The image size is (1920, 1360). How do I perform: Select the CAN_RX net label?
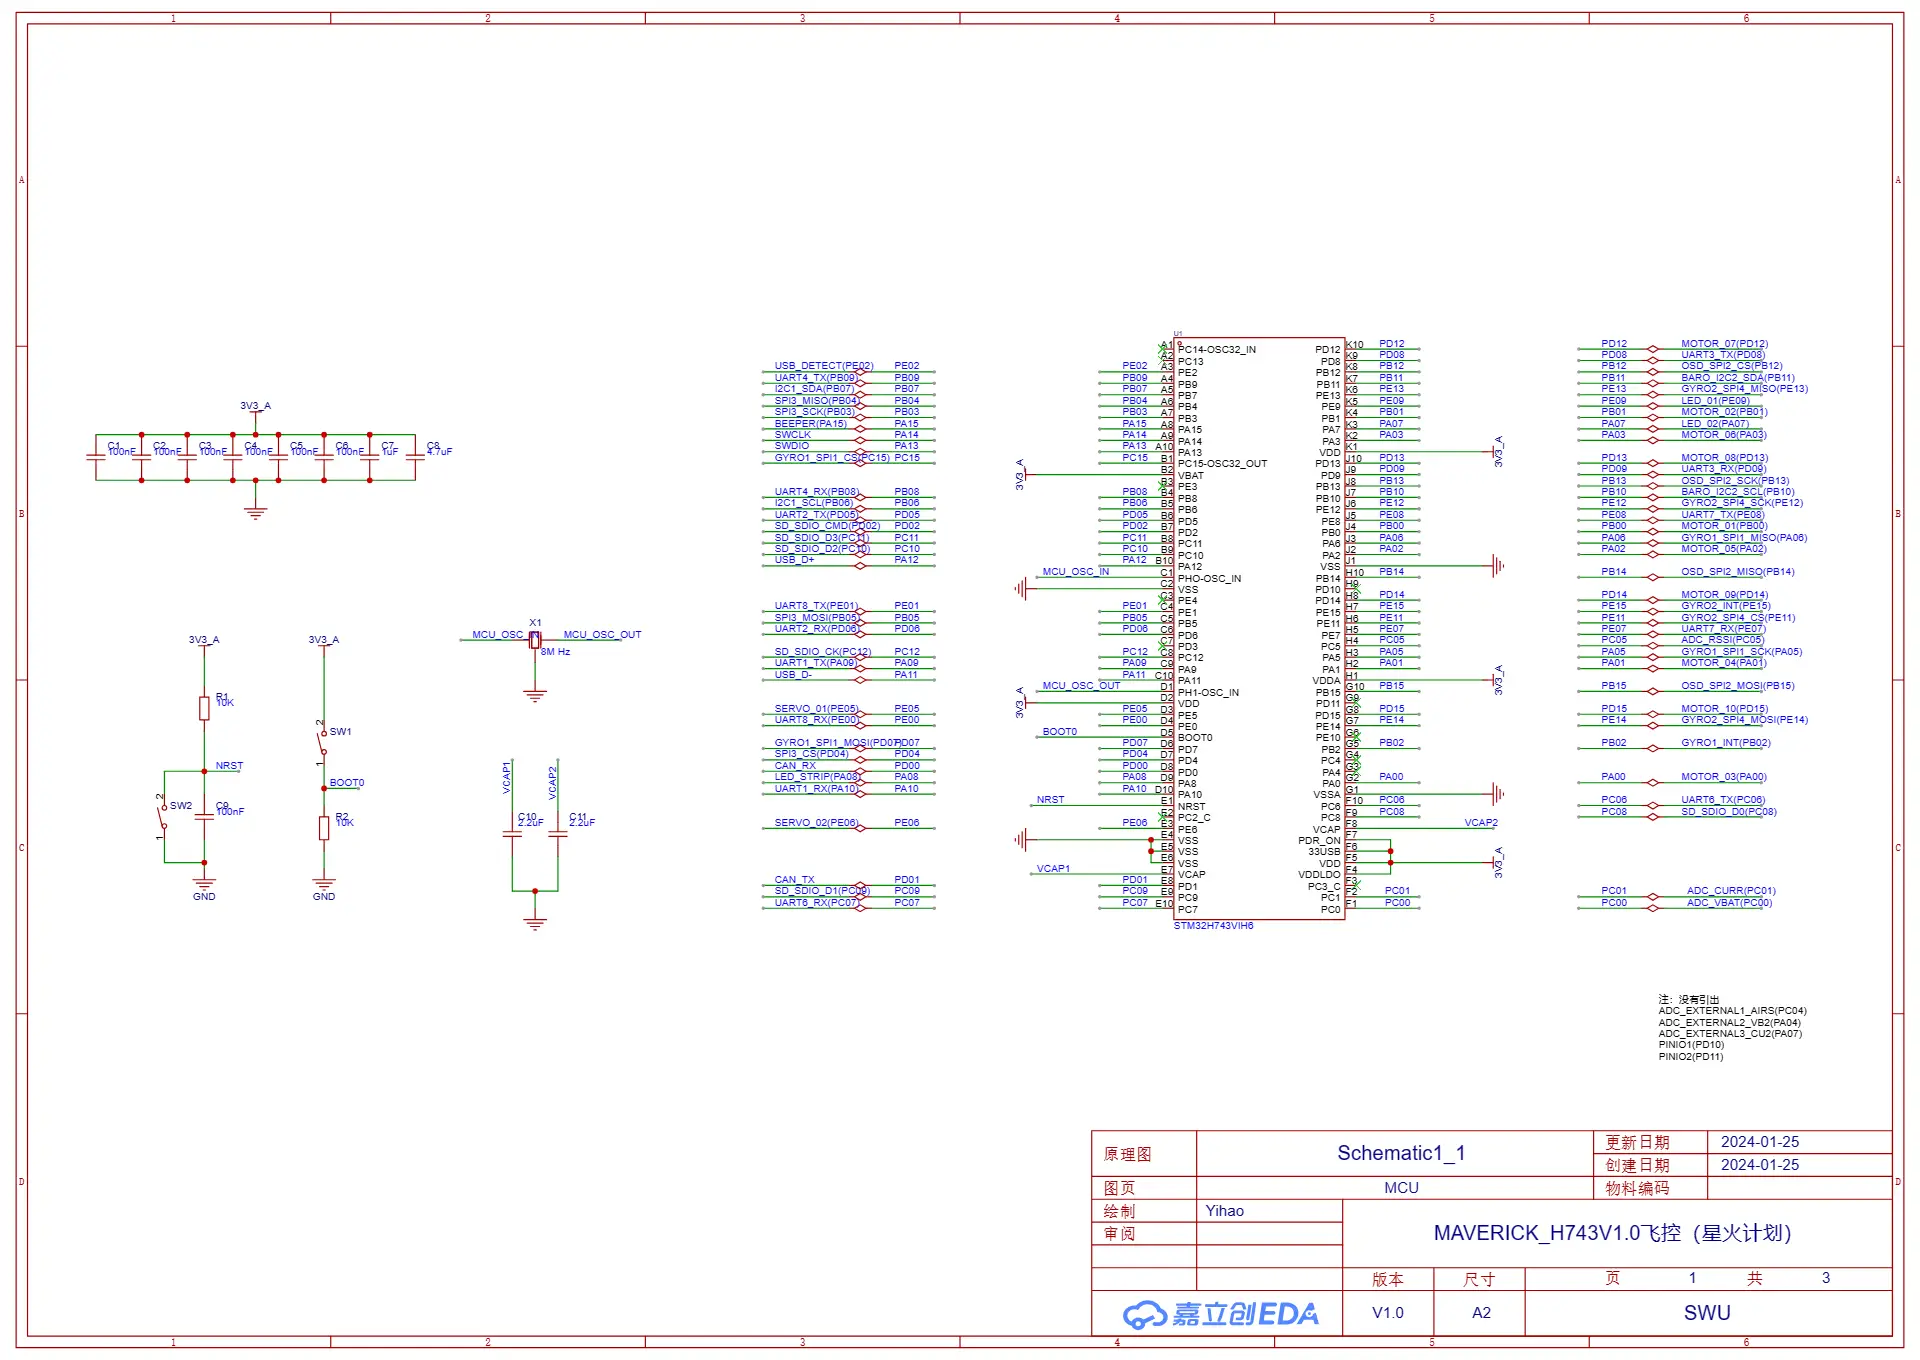click(795, 766)
